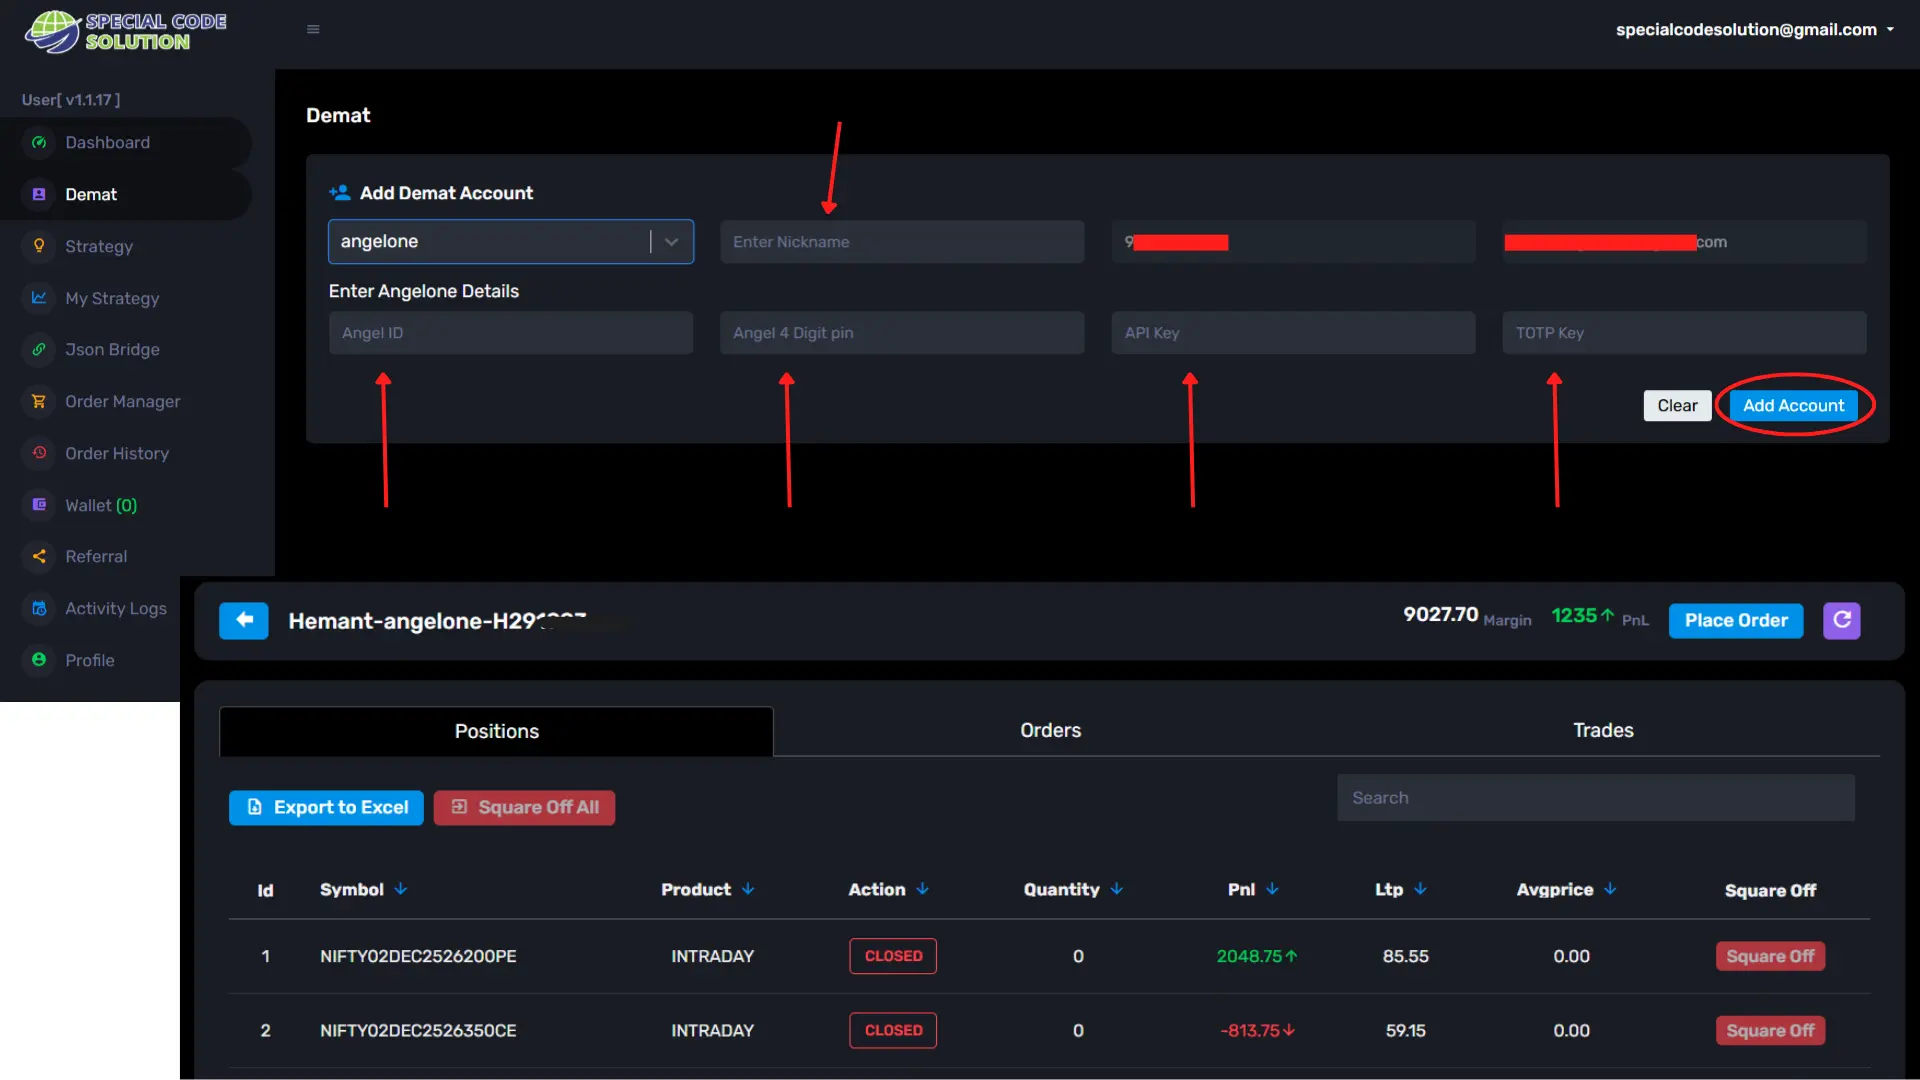Viewport: 1920px width, 1080px height.
Task: Open My Strategy page
Action: pos(112,298)
